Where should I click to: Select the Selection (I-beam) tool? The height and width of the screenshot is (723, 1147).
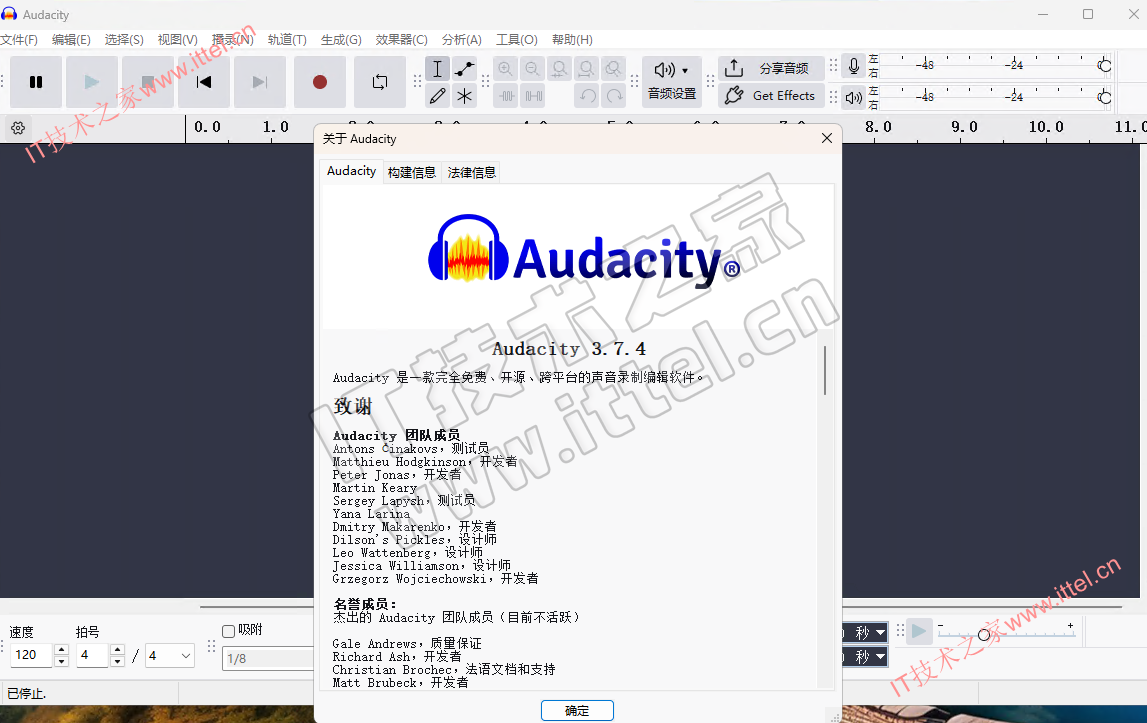tap(437, 69)
